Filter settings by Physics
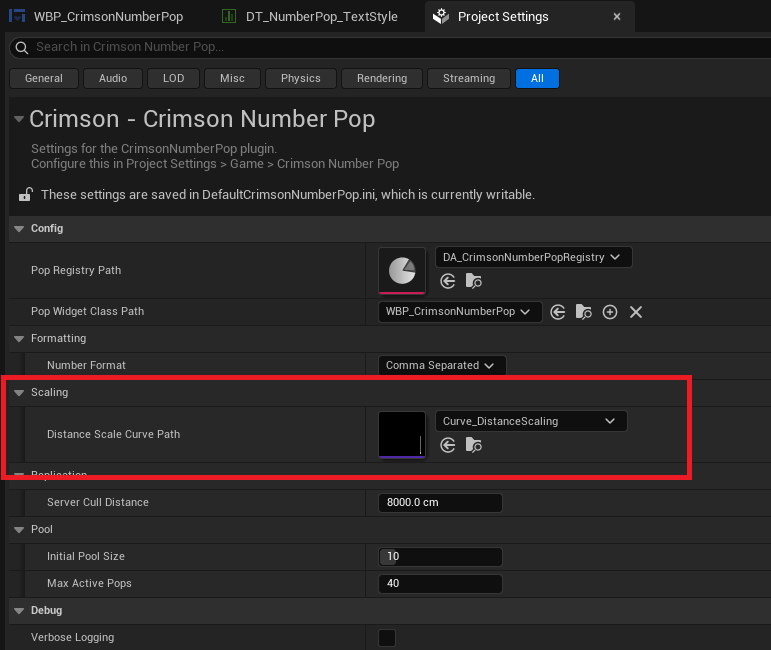 [300, 79]
